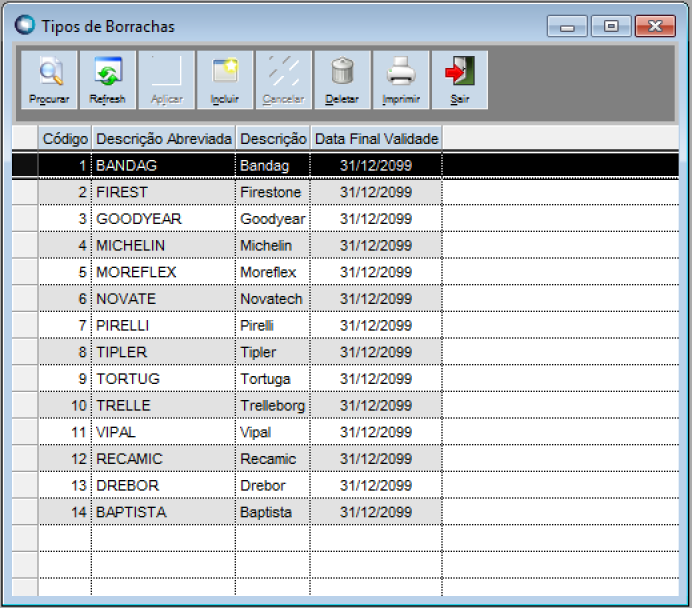Image resolution: width=692 pixels, height=608 pixels.
Task: Select the FIREST abbreviated cell
Action: [163, 192]
